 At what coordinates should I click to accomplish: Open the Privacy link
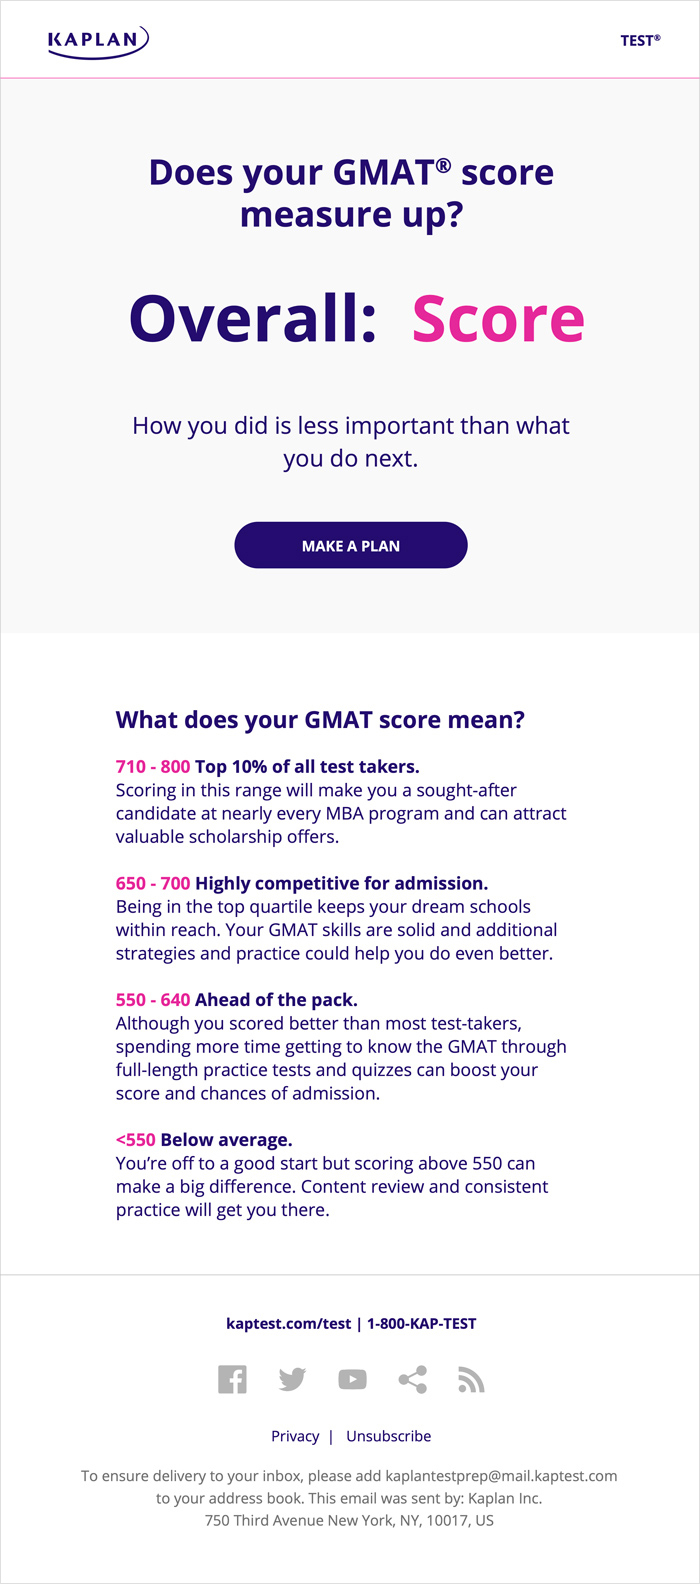(x=295, y=1436)
